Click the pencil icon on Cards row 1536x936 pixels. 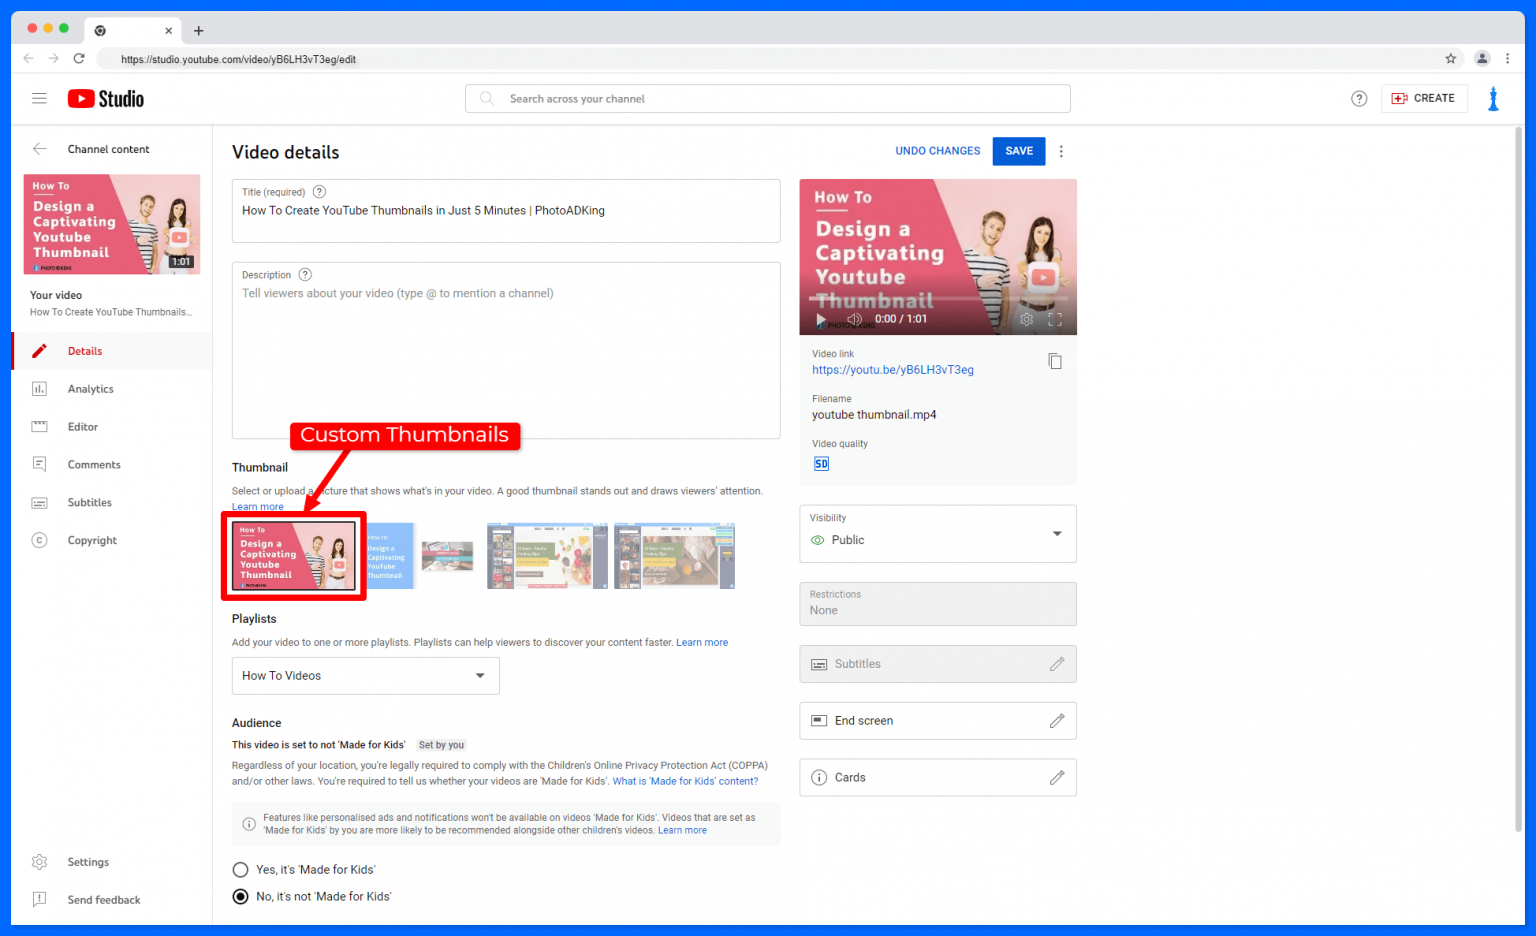pyautogui.click(x=1056, y=778)
